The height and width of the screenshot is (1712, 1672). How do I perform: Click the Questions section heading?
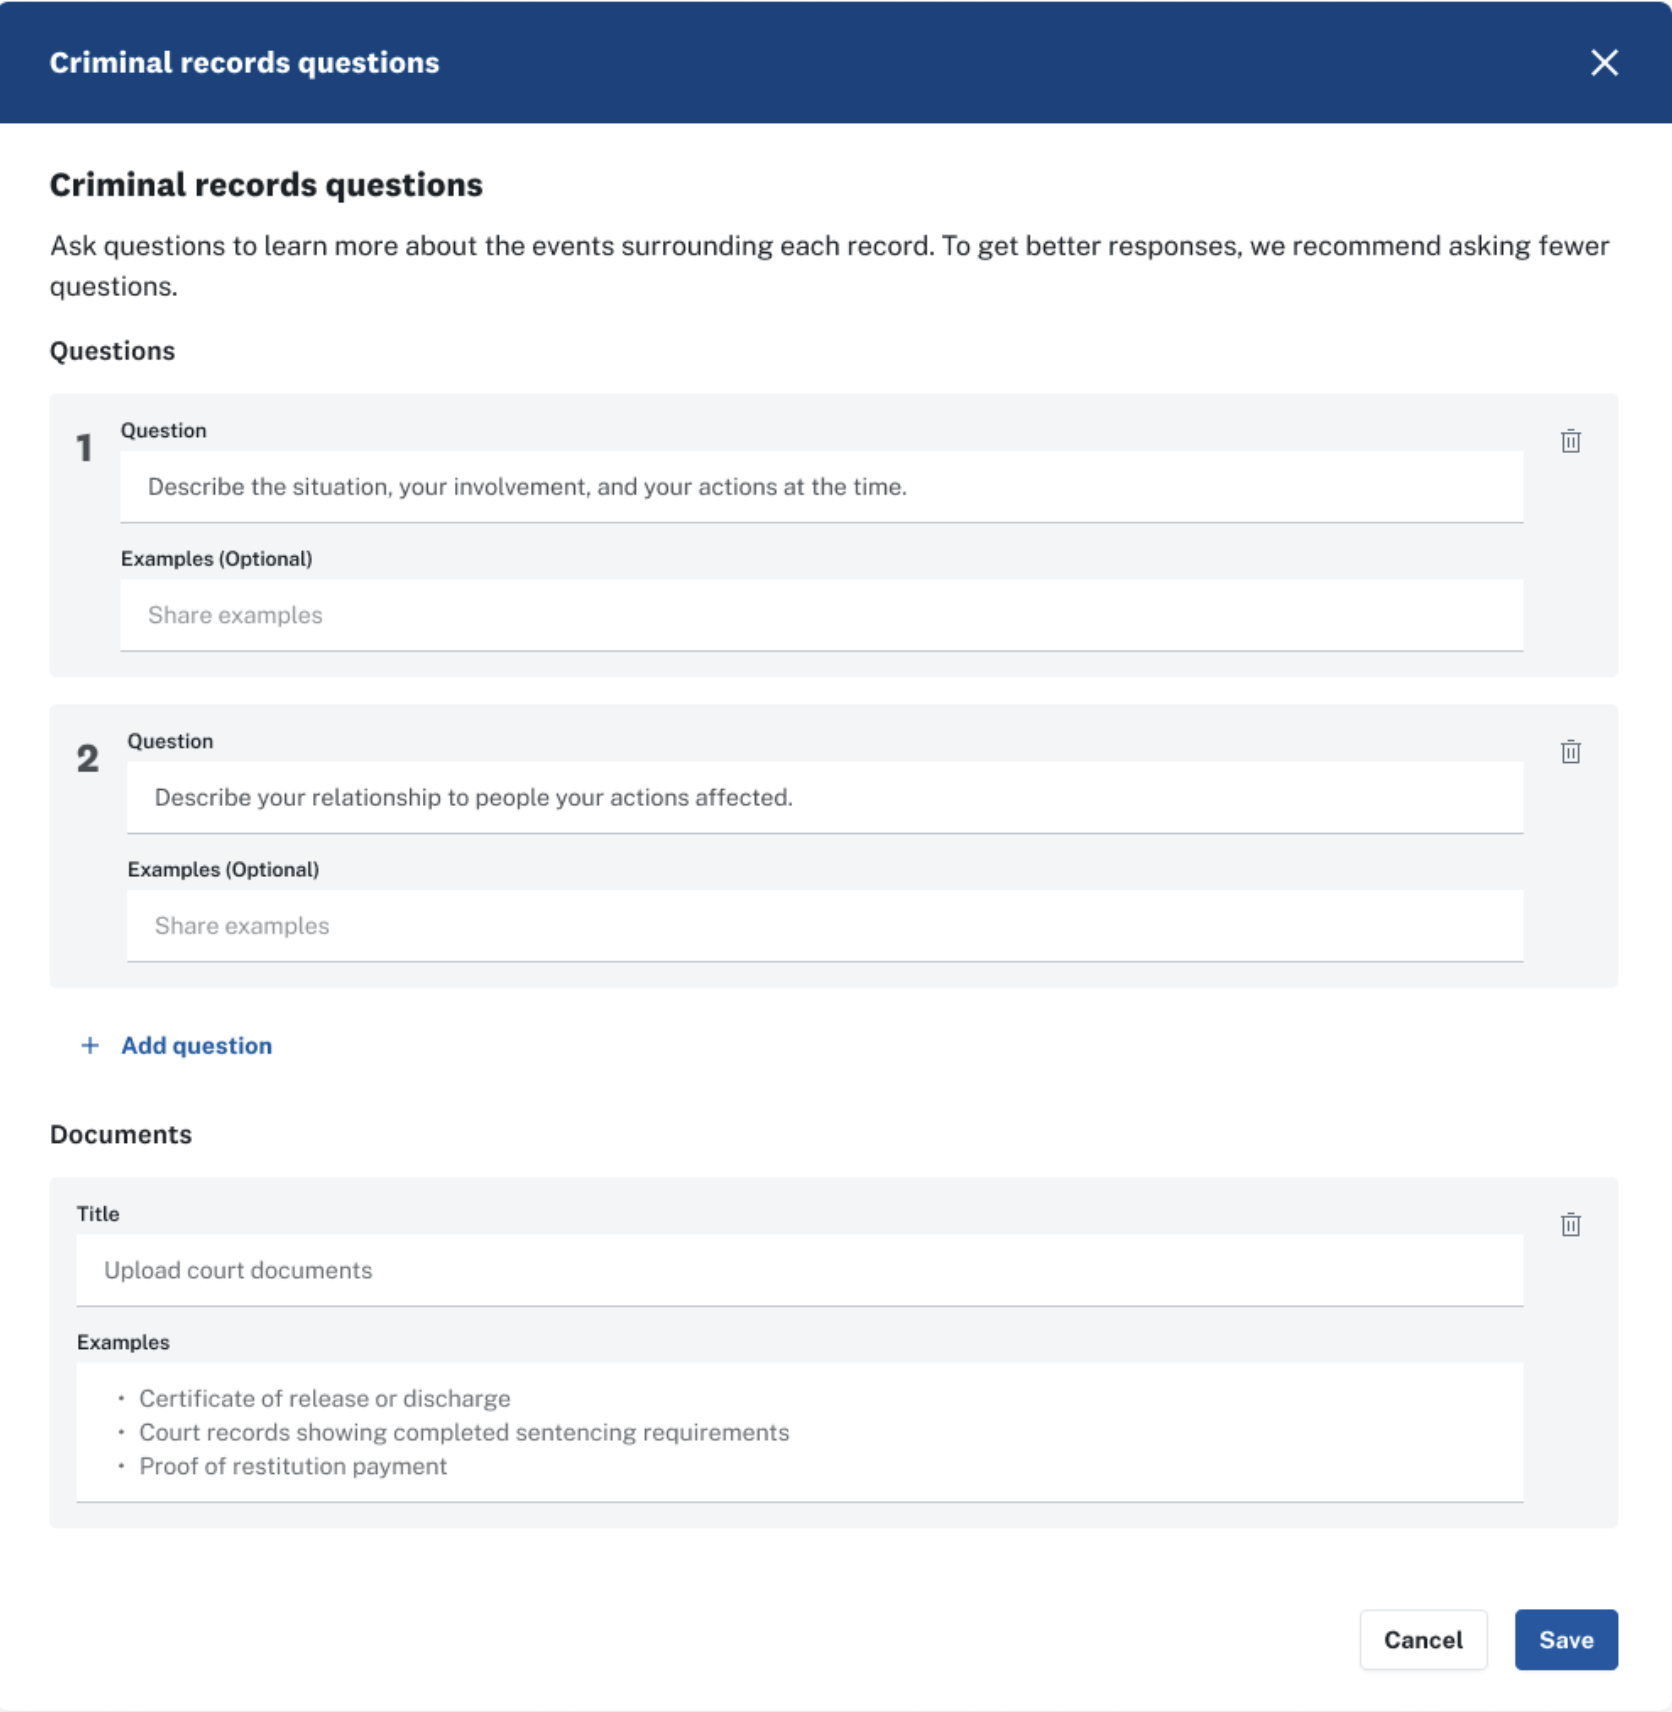tap(112, 351)
